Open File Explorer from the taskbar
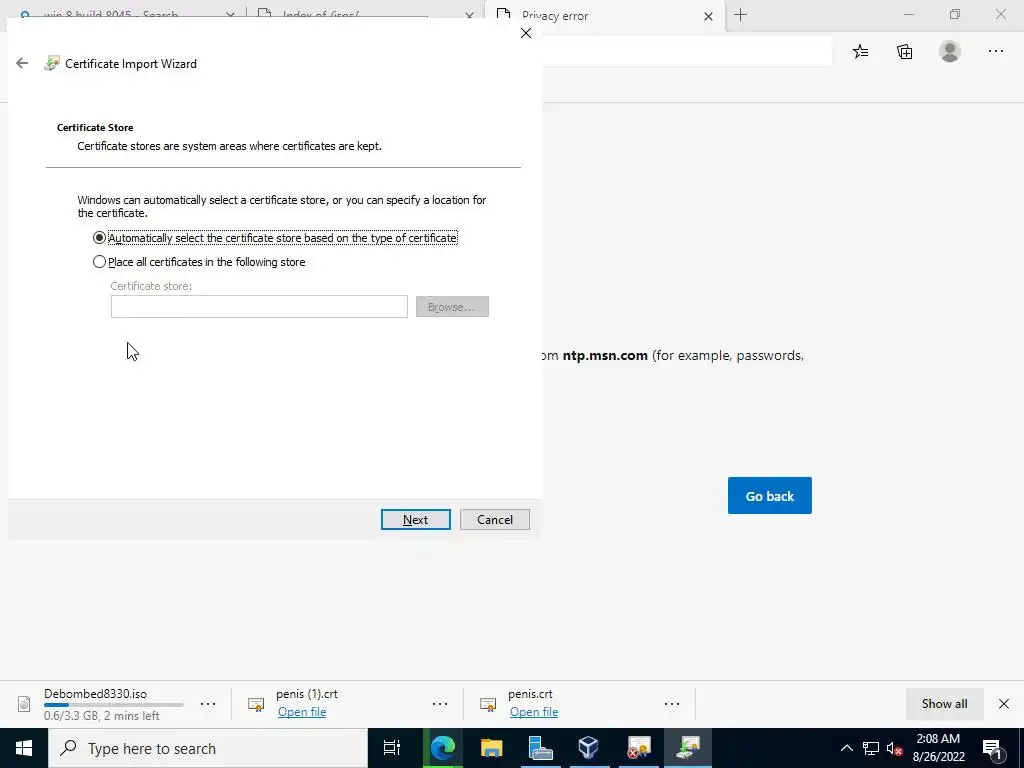 click(492, 748)
